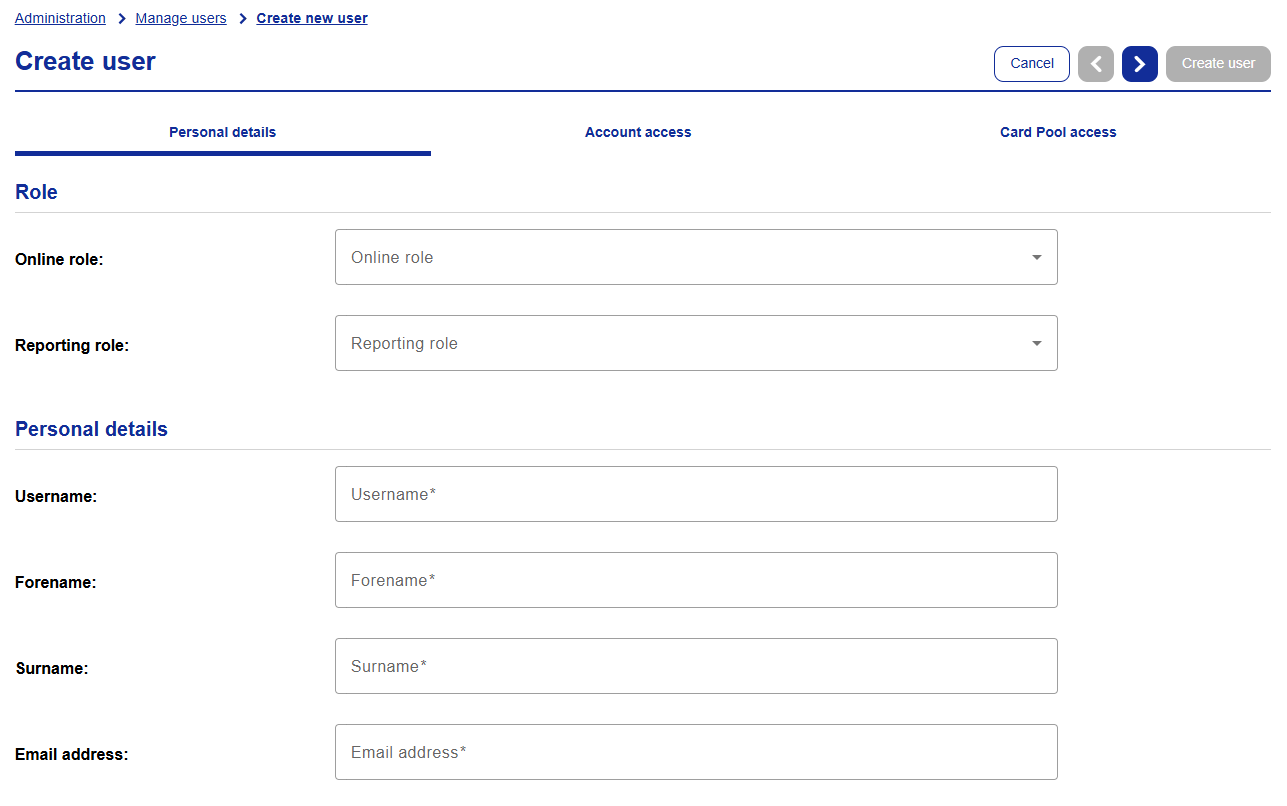Click the 'Create user' page title
Image resolution: width=1287 pixels, height=806 pixels.
[85, 61]
